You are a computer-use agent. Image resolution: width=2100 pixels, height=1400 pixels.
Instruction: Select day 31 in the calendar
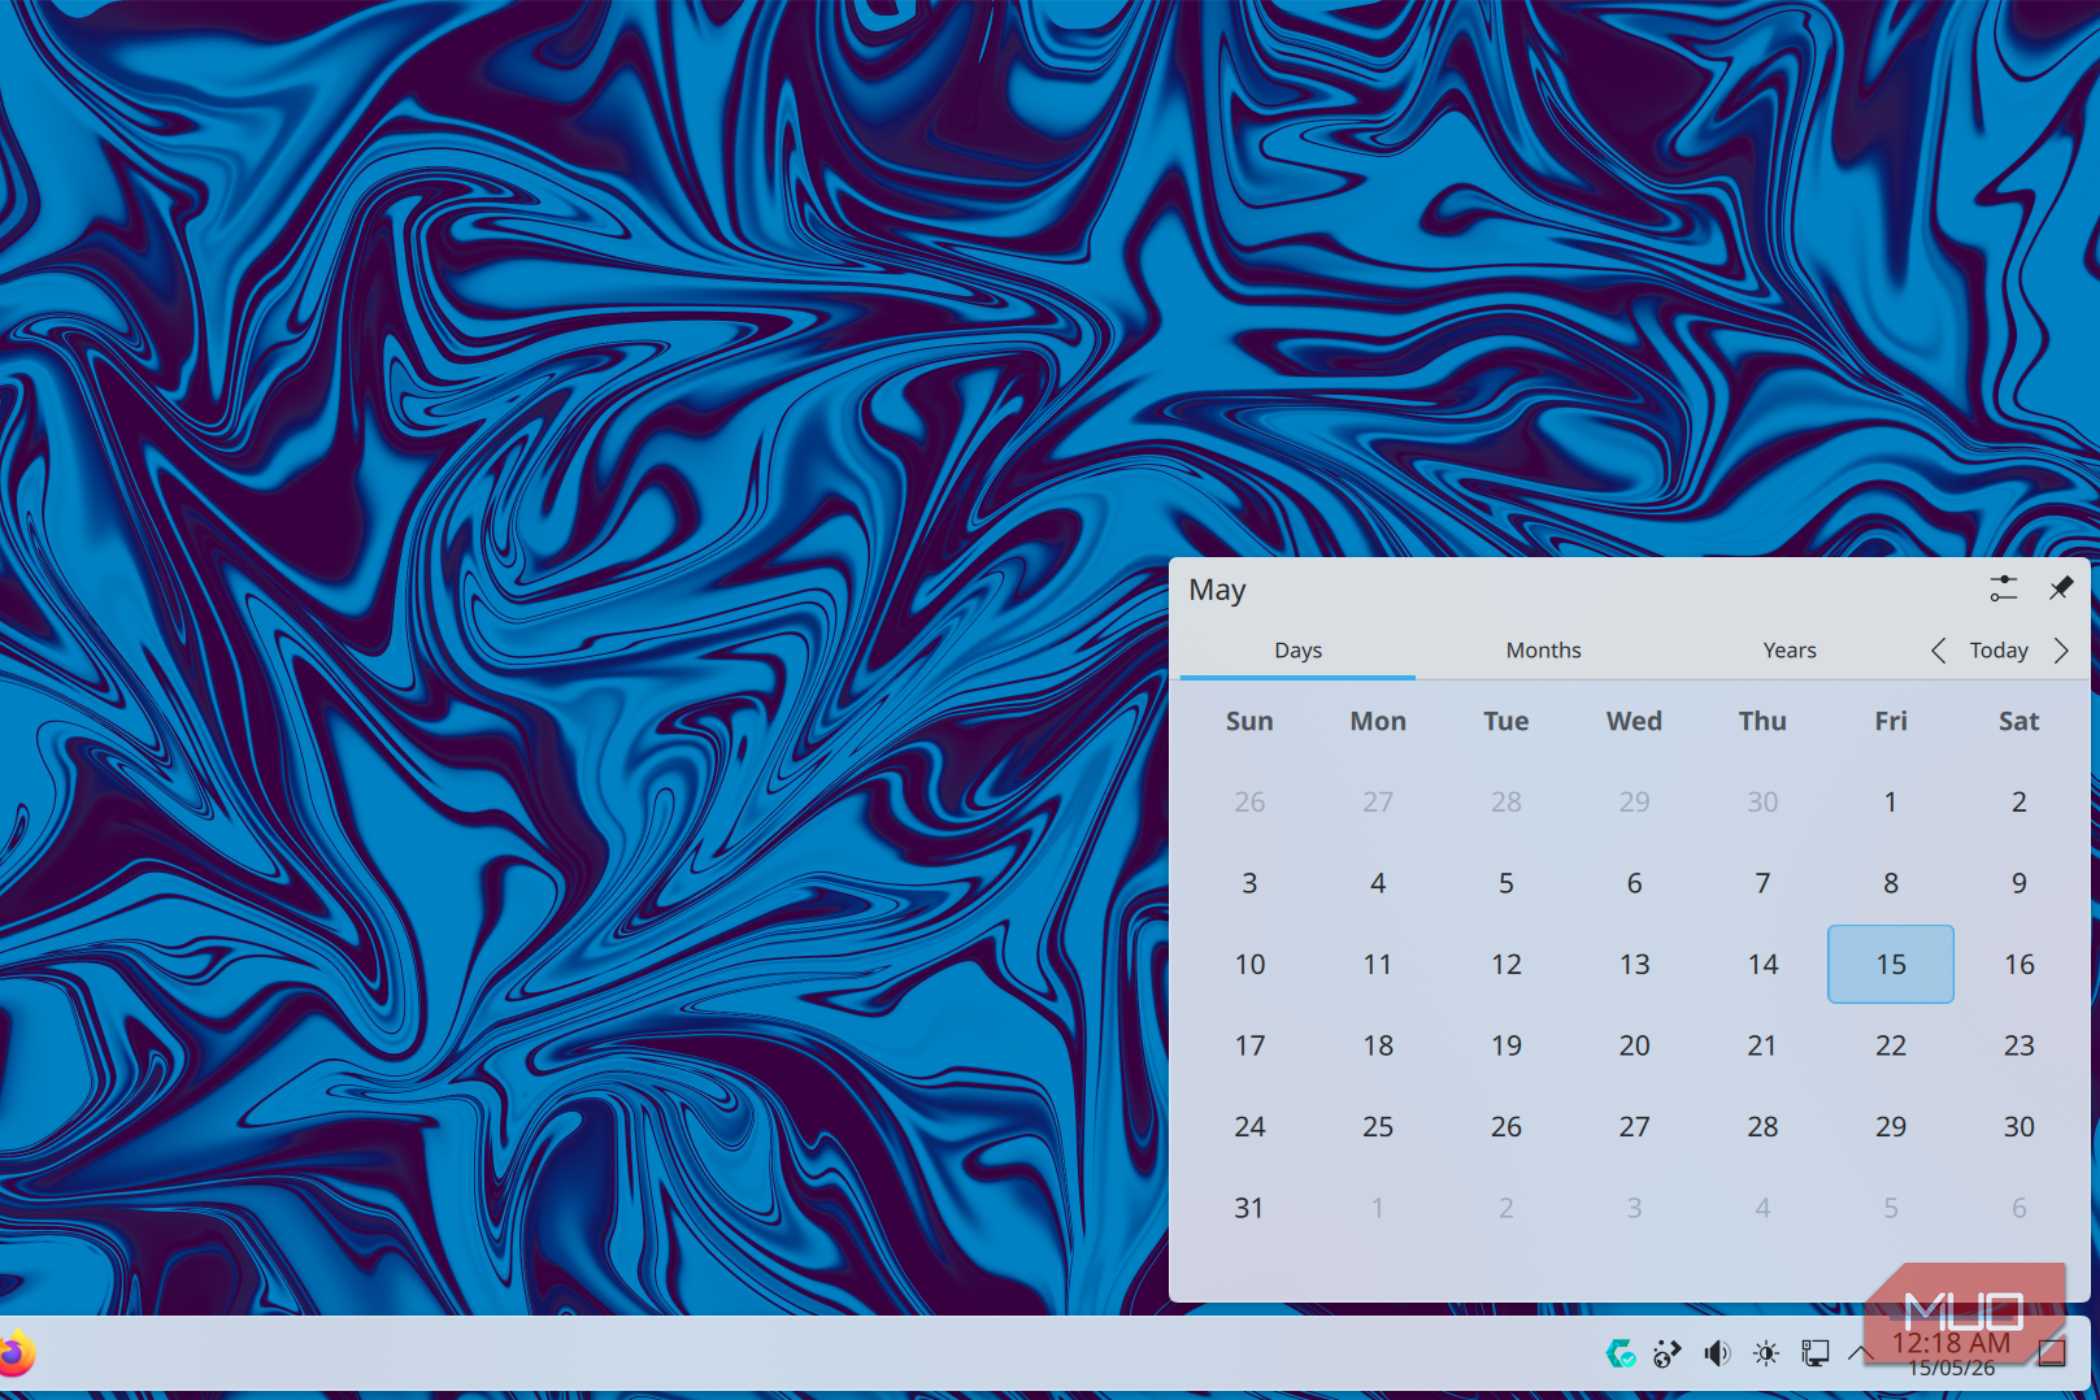(1249, 1208)
